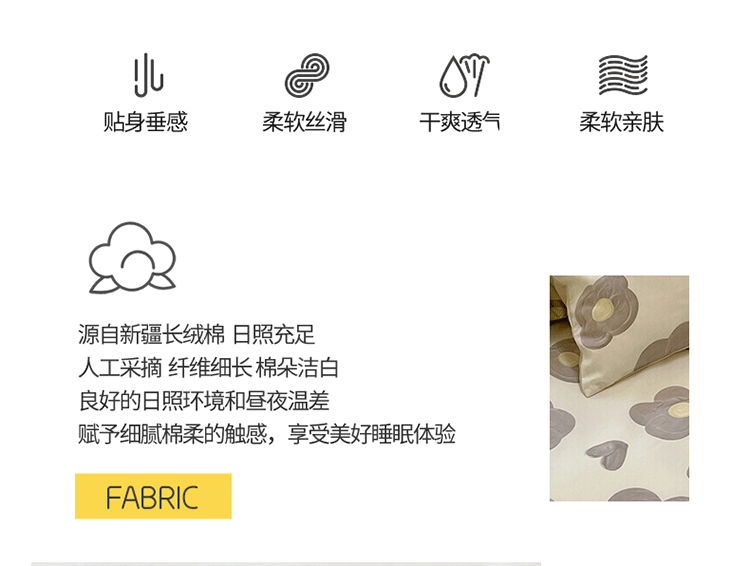Click the wavy fabric lines icon

623,75
